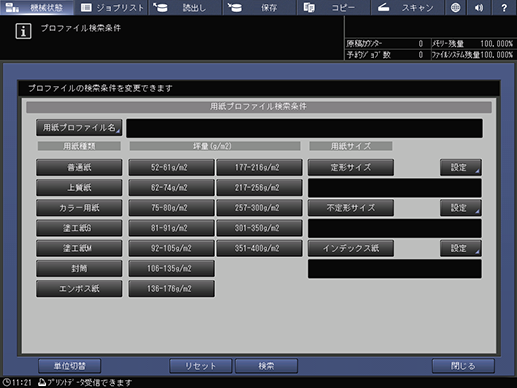Screen dimensions: 517x388
Task: Toggle インデックス紙 paper size
Action: click(x=351, y=248)
